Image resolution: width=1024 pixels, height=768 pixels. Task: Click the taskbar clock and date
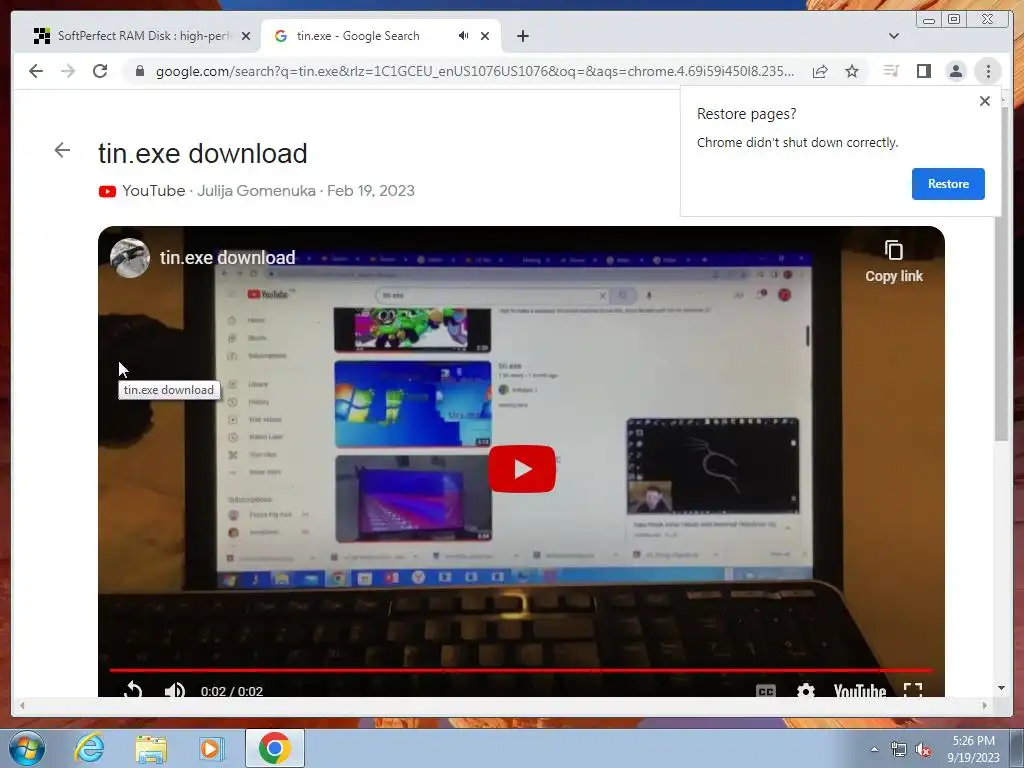[x=973, y=749]
